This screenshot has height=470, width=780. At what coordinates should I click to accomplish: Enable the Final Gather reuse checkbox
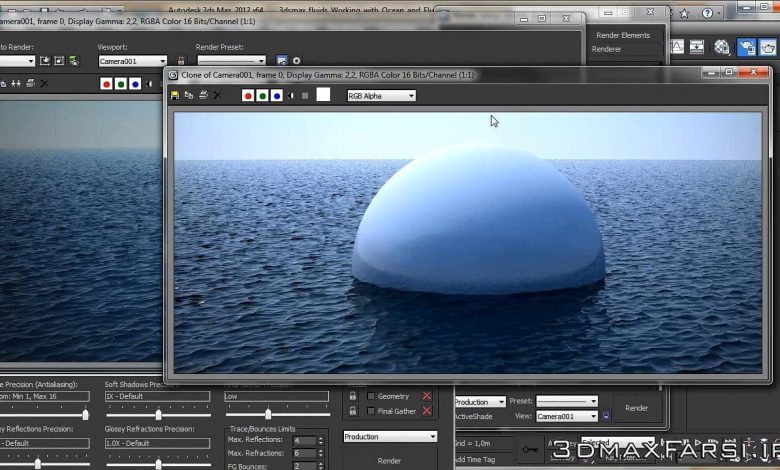(371, 411)
